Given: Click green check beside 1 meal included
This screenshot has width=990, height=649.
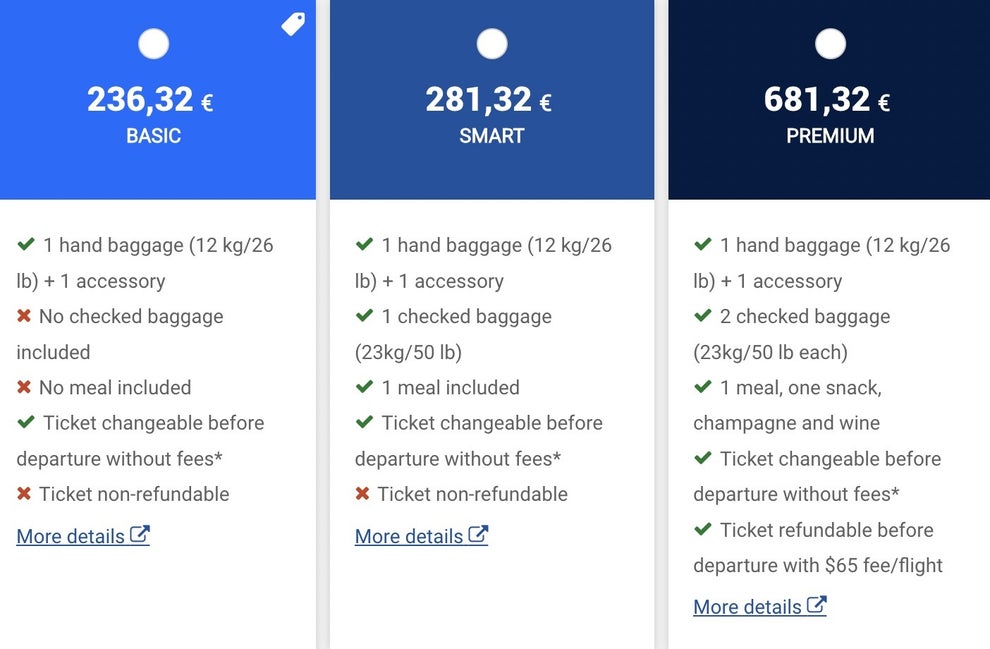Looking at the screenshot, I should 364,387.
